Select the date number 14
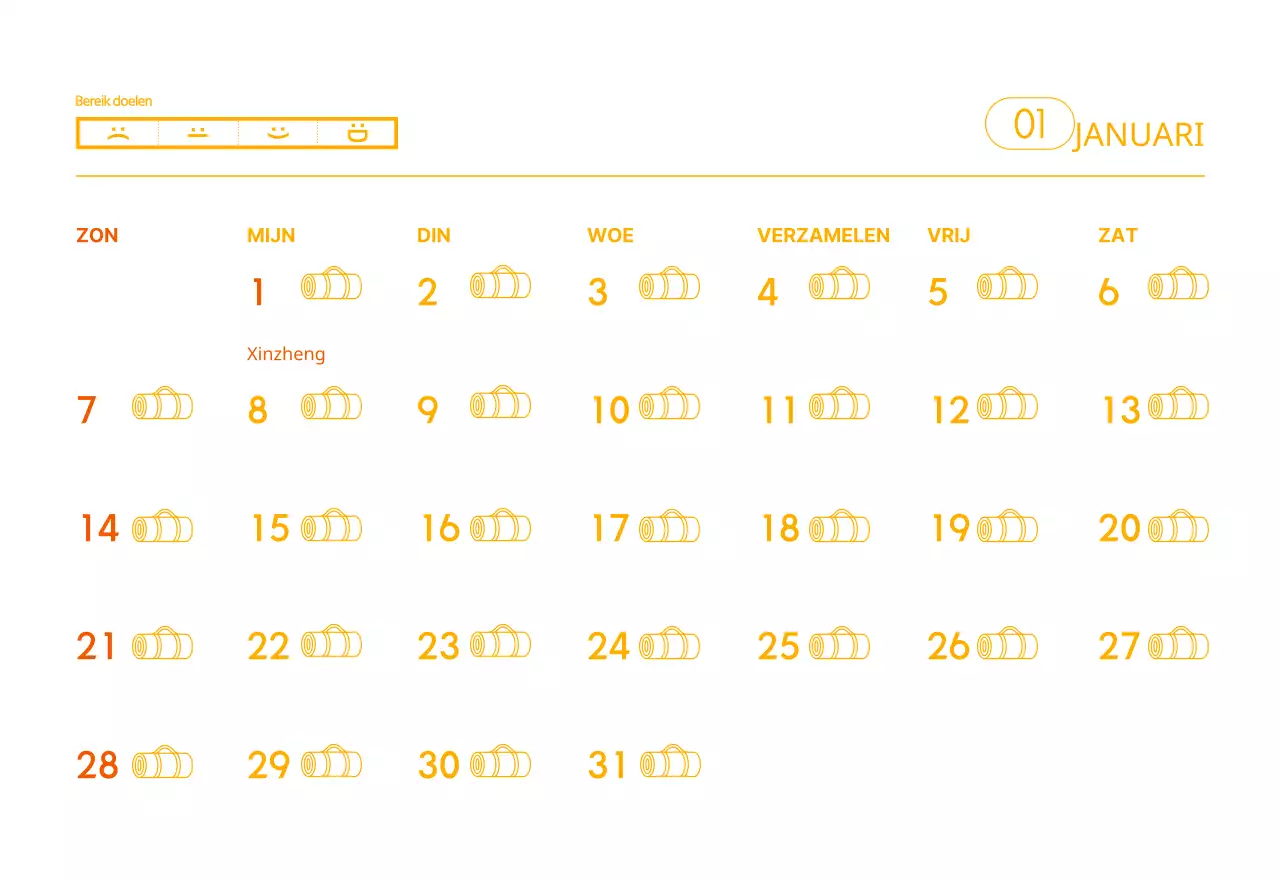Viewport: 1280px width, 880px height. (99, 528)
